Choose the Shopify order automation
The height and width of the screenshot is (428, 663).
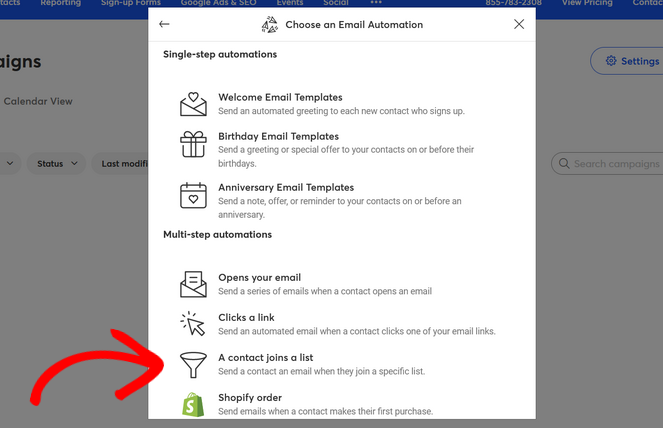pyautogui.click(x=250, y=398)
